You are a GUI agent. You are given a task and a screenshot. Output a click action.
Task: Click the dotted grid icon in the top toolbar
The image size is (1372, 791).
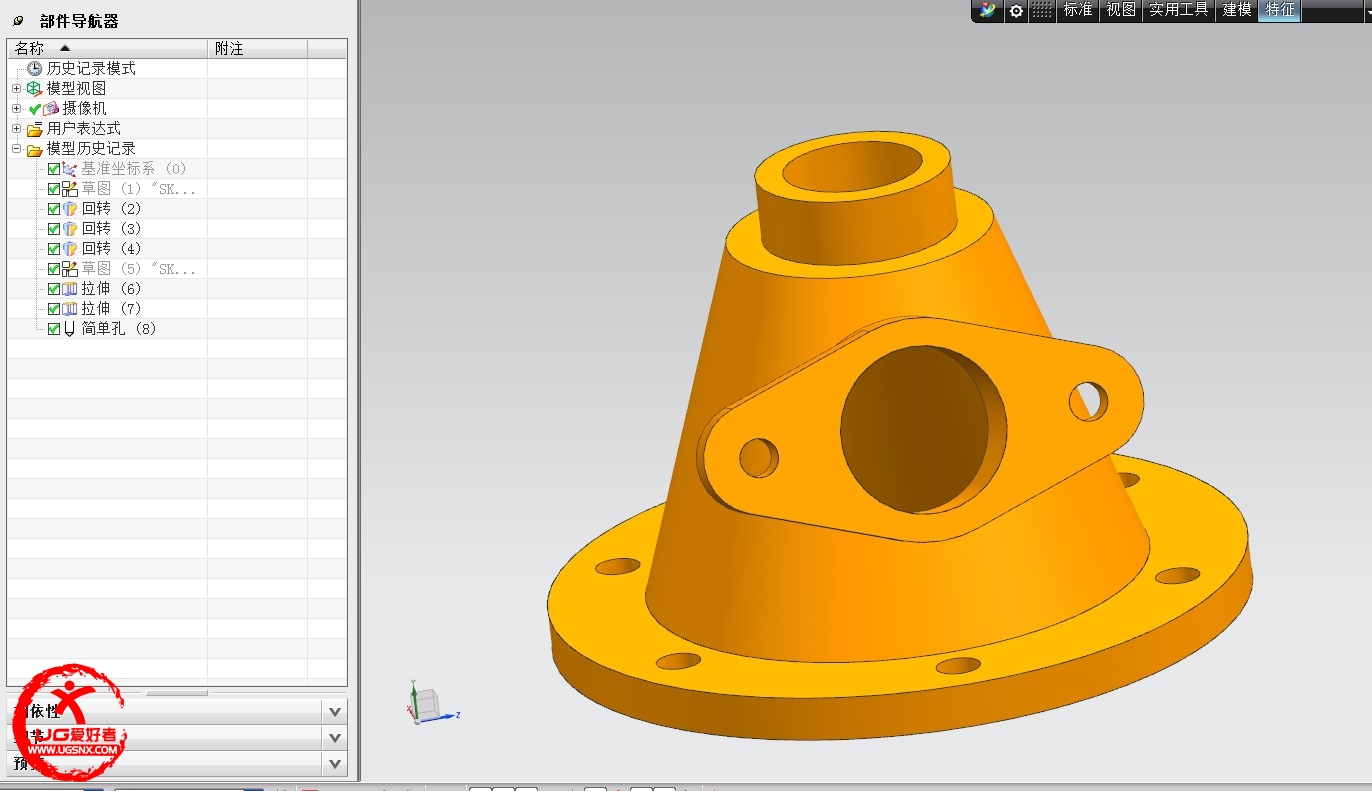point(1042,10)
